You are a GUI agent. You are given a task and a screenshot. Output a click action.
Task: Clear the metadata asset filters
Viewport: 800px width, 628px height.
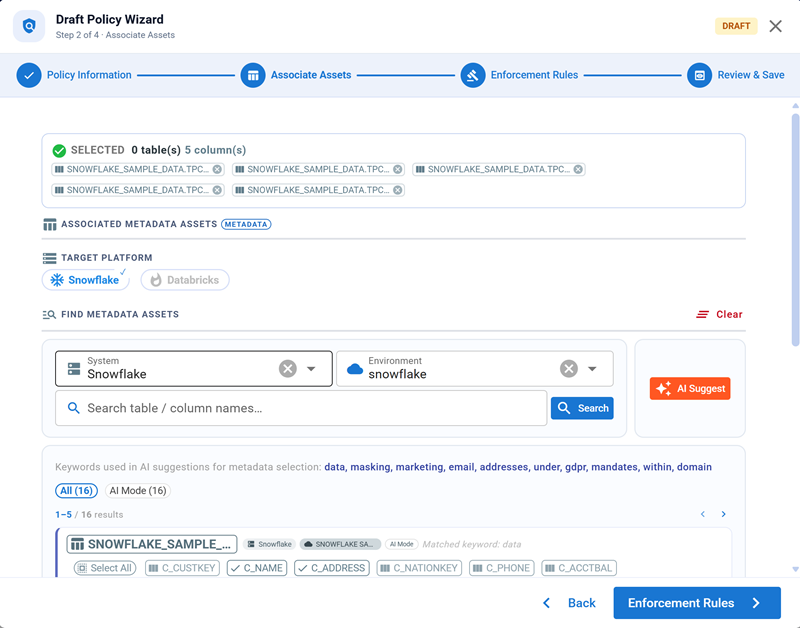(x=719, y=315)
